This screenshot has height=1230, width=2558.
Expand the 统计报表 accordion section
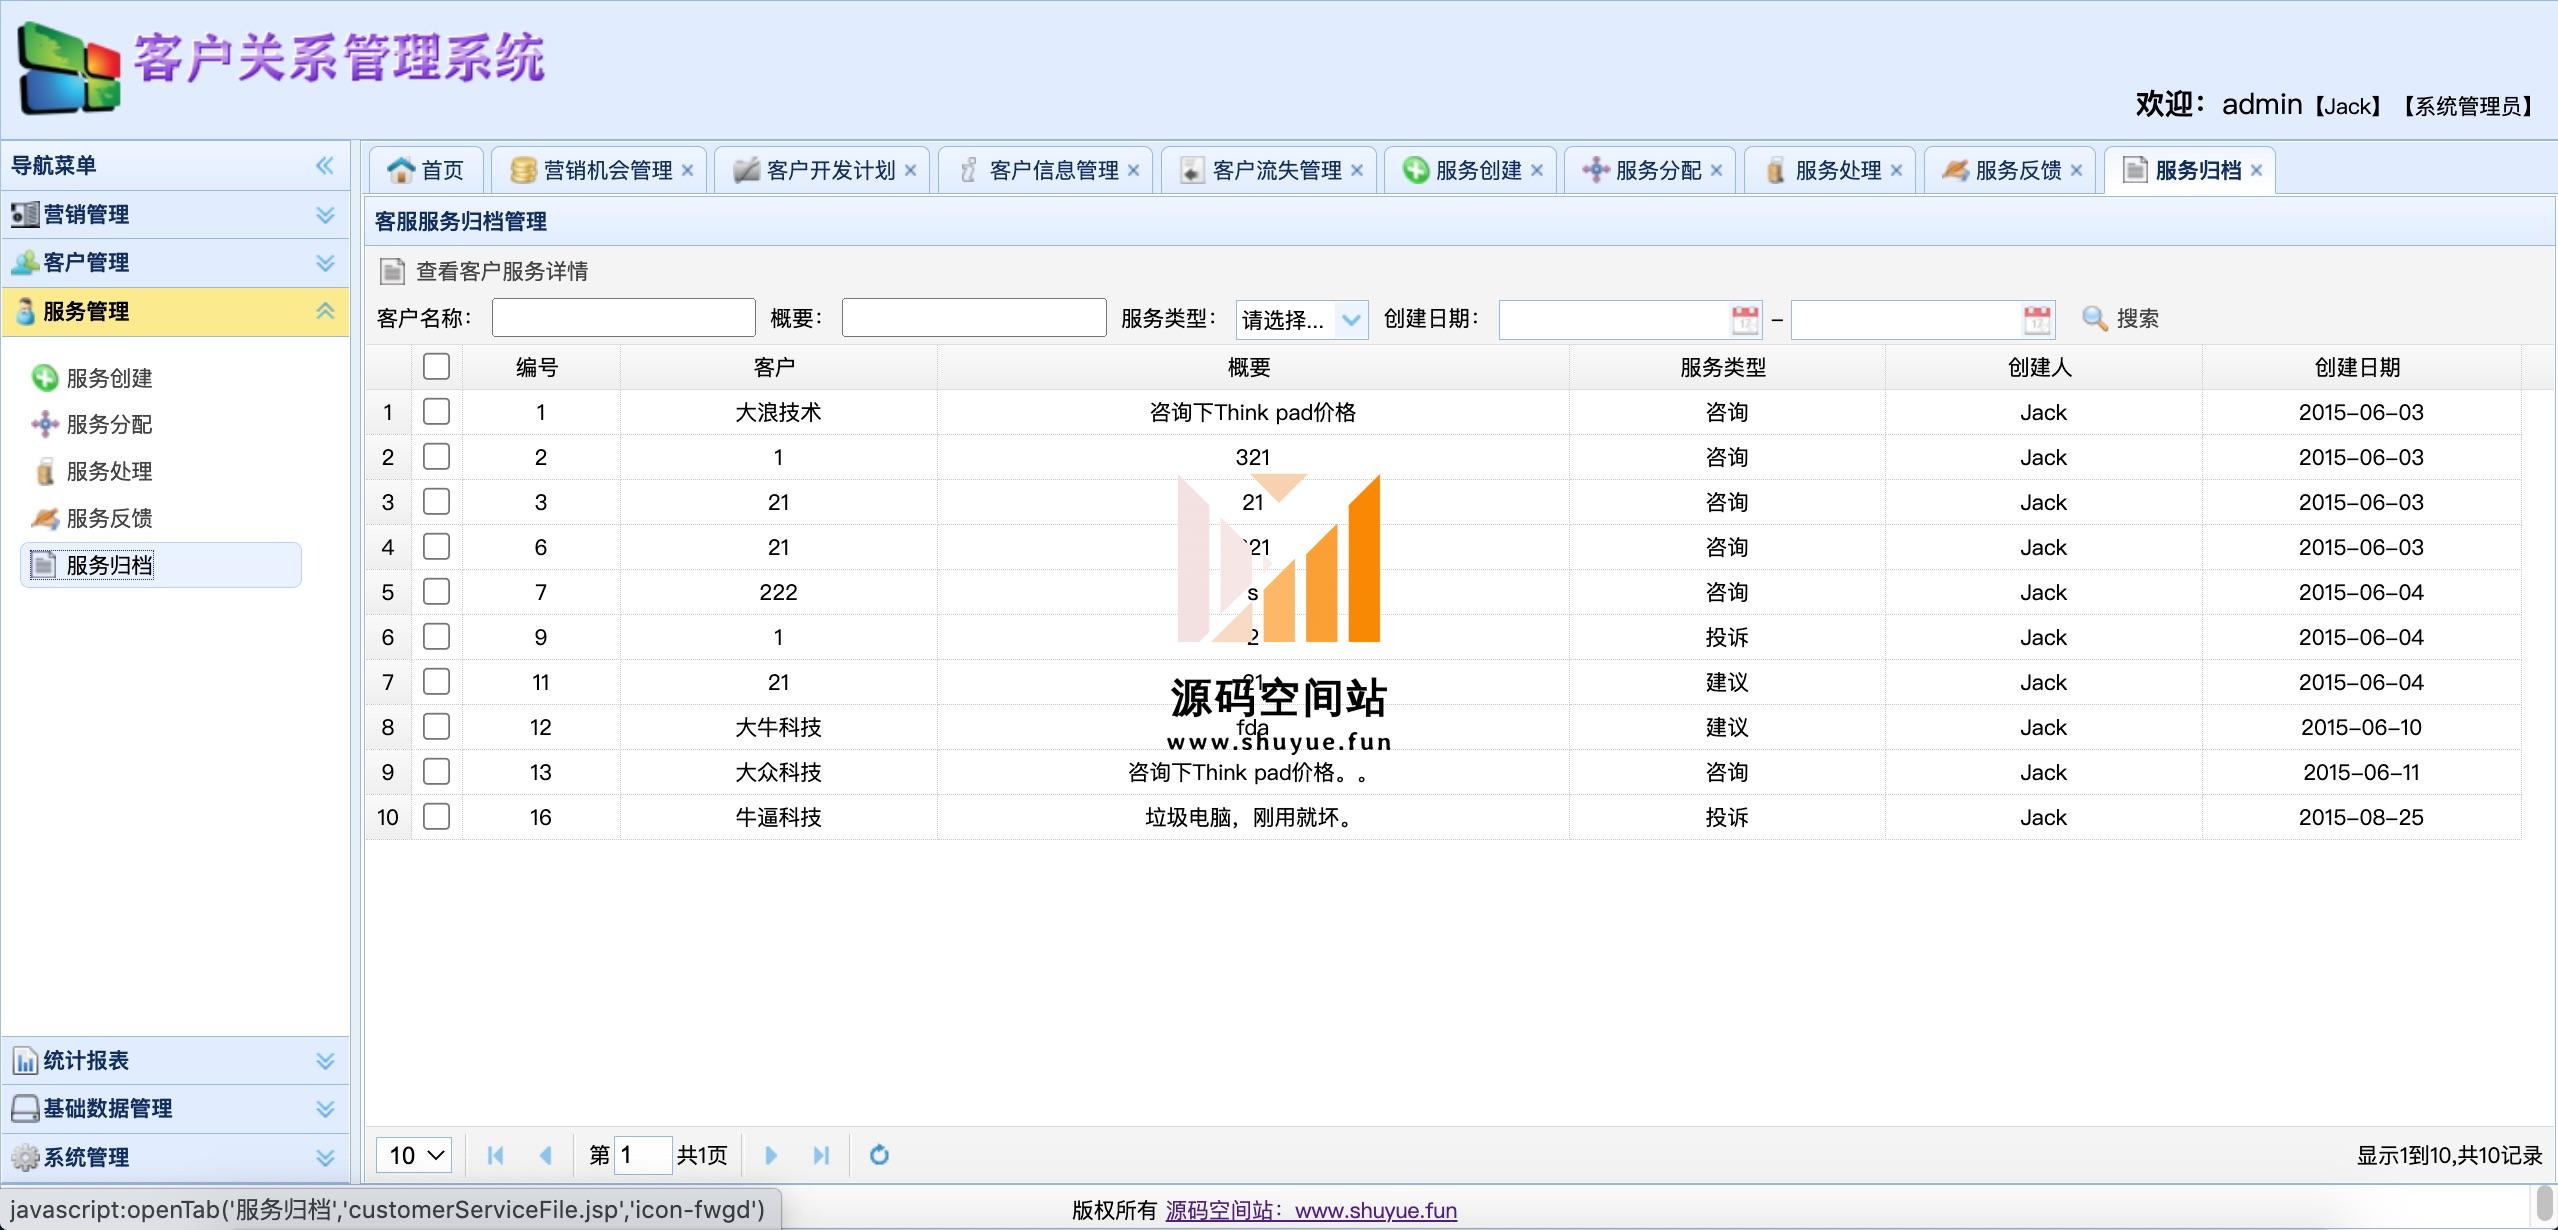click(325, 1060)
